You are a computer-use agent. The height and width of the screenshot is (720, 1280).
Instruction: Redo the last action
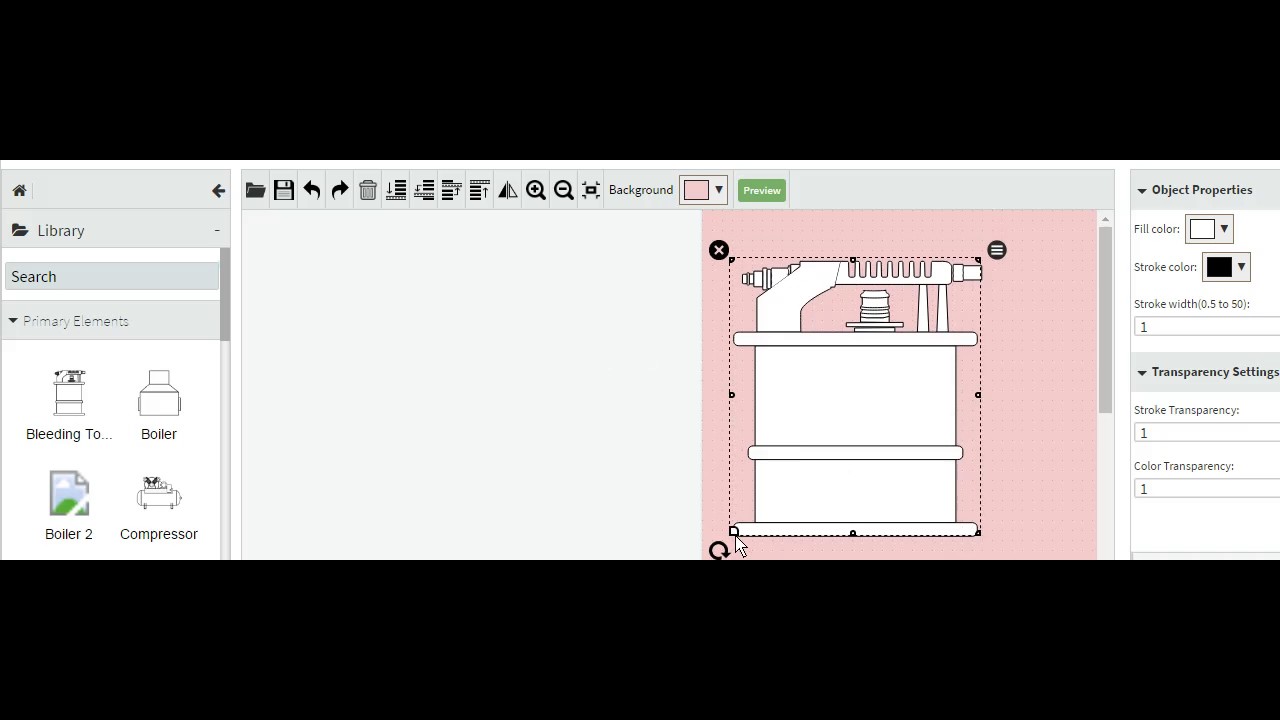tap(340, 190)
